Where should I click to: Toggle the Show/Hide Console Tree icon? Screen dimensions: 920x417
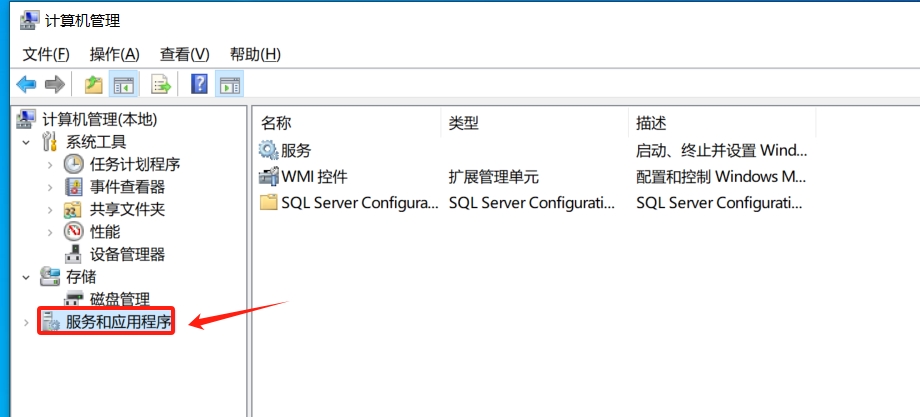[x=123, y=84]
